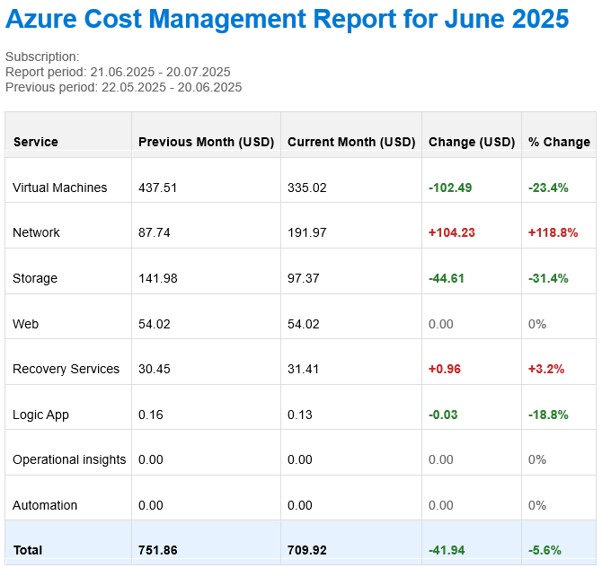Select the Previous period date line
The width and height of the screenshot is (602, 569).
(x=124, y=87)
